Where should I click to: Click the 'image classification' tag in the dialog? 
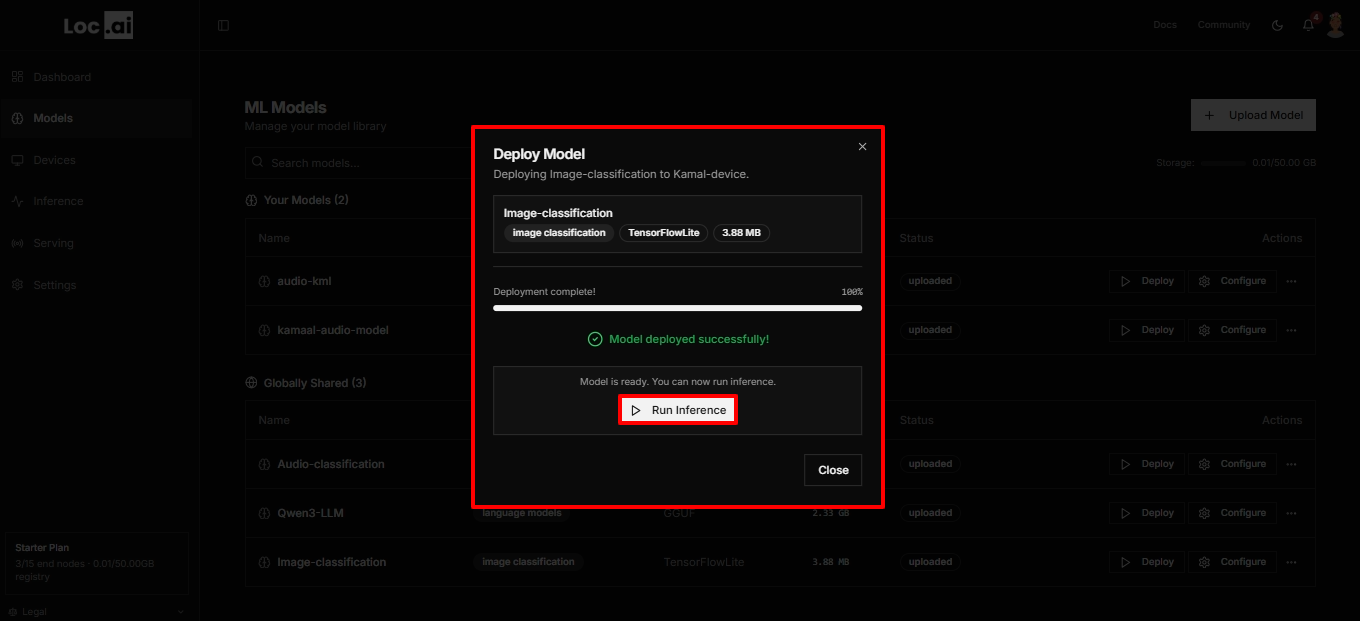[559, 233]
